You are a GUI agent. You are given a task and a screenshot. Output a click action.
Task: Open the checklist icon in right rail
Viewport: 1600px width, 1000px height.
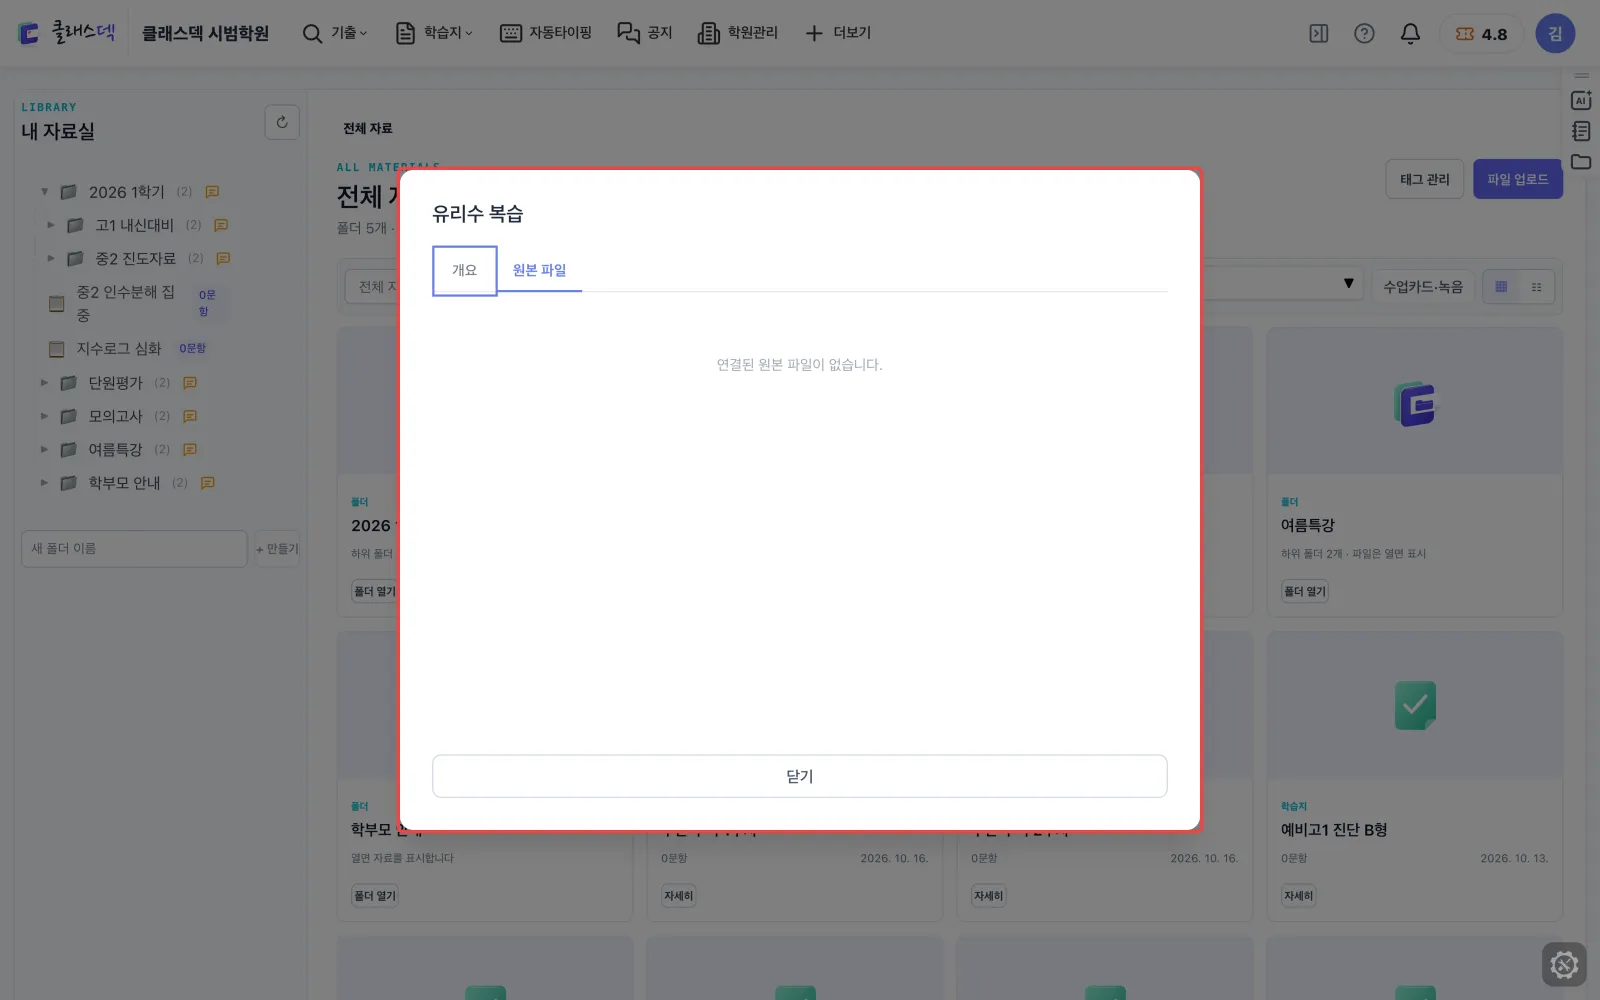[x=1581, y=131]
